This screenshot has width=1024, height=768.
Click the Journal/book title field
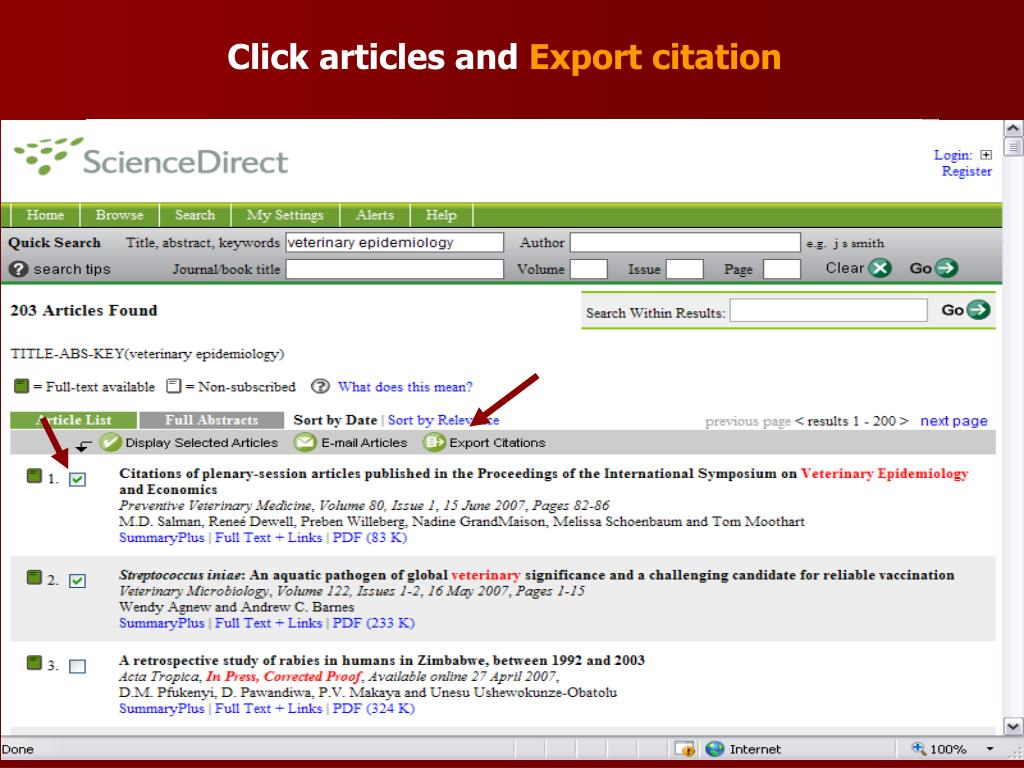394,269
